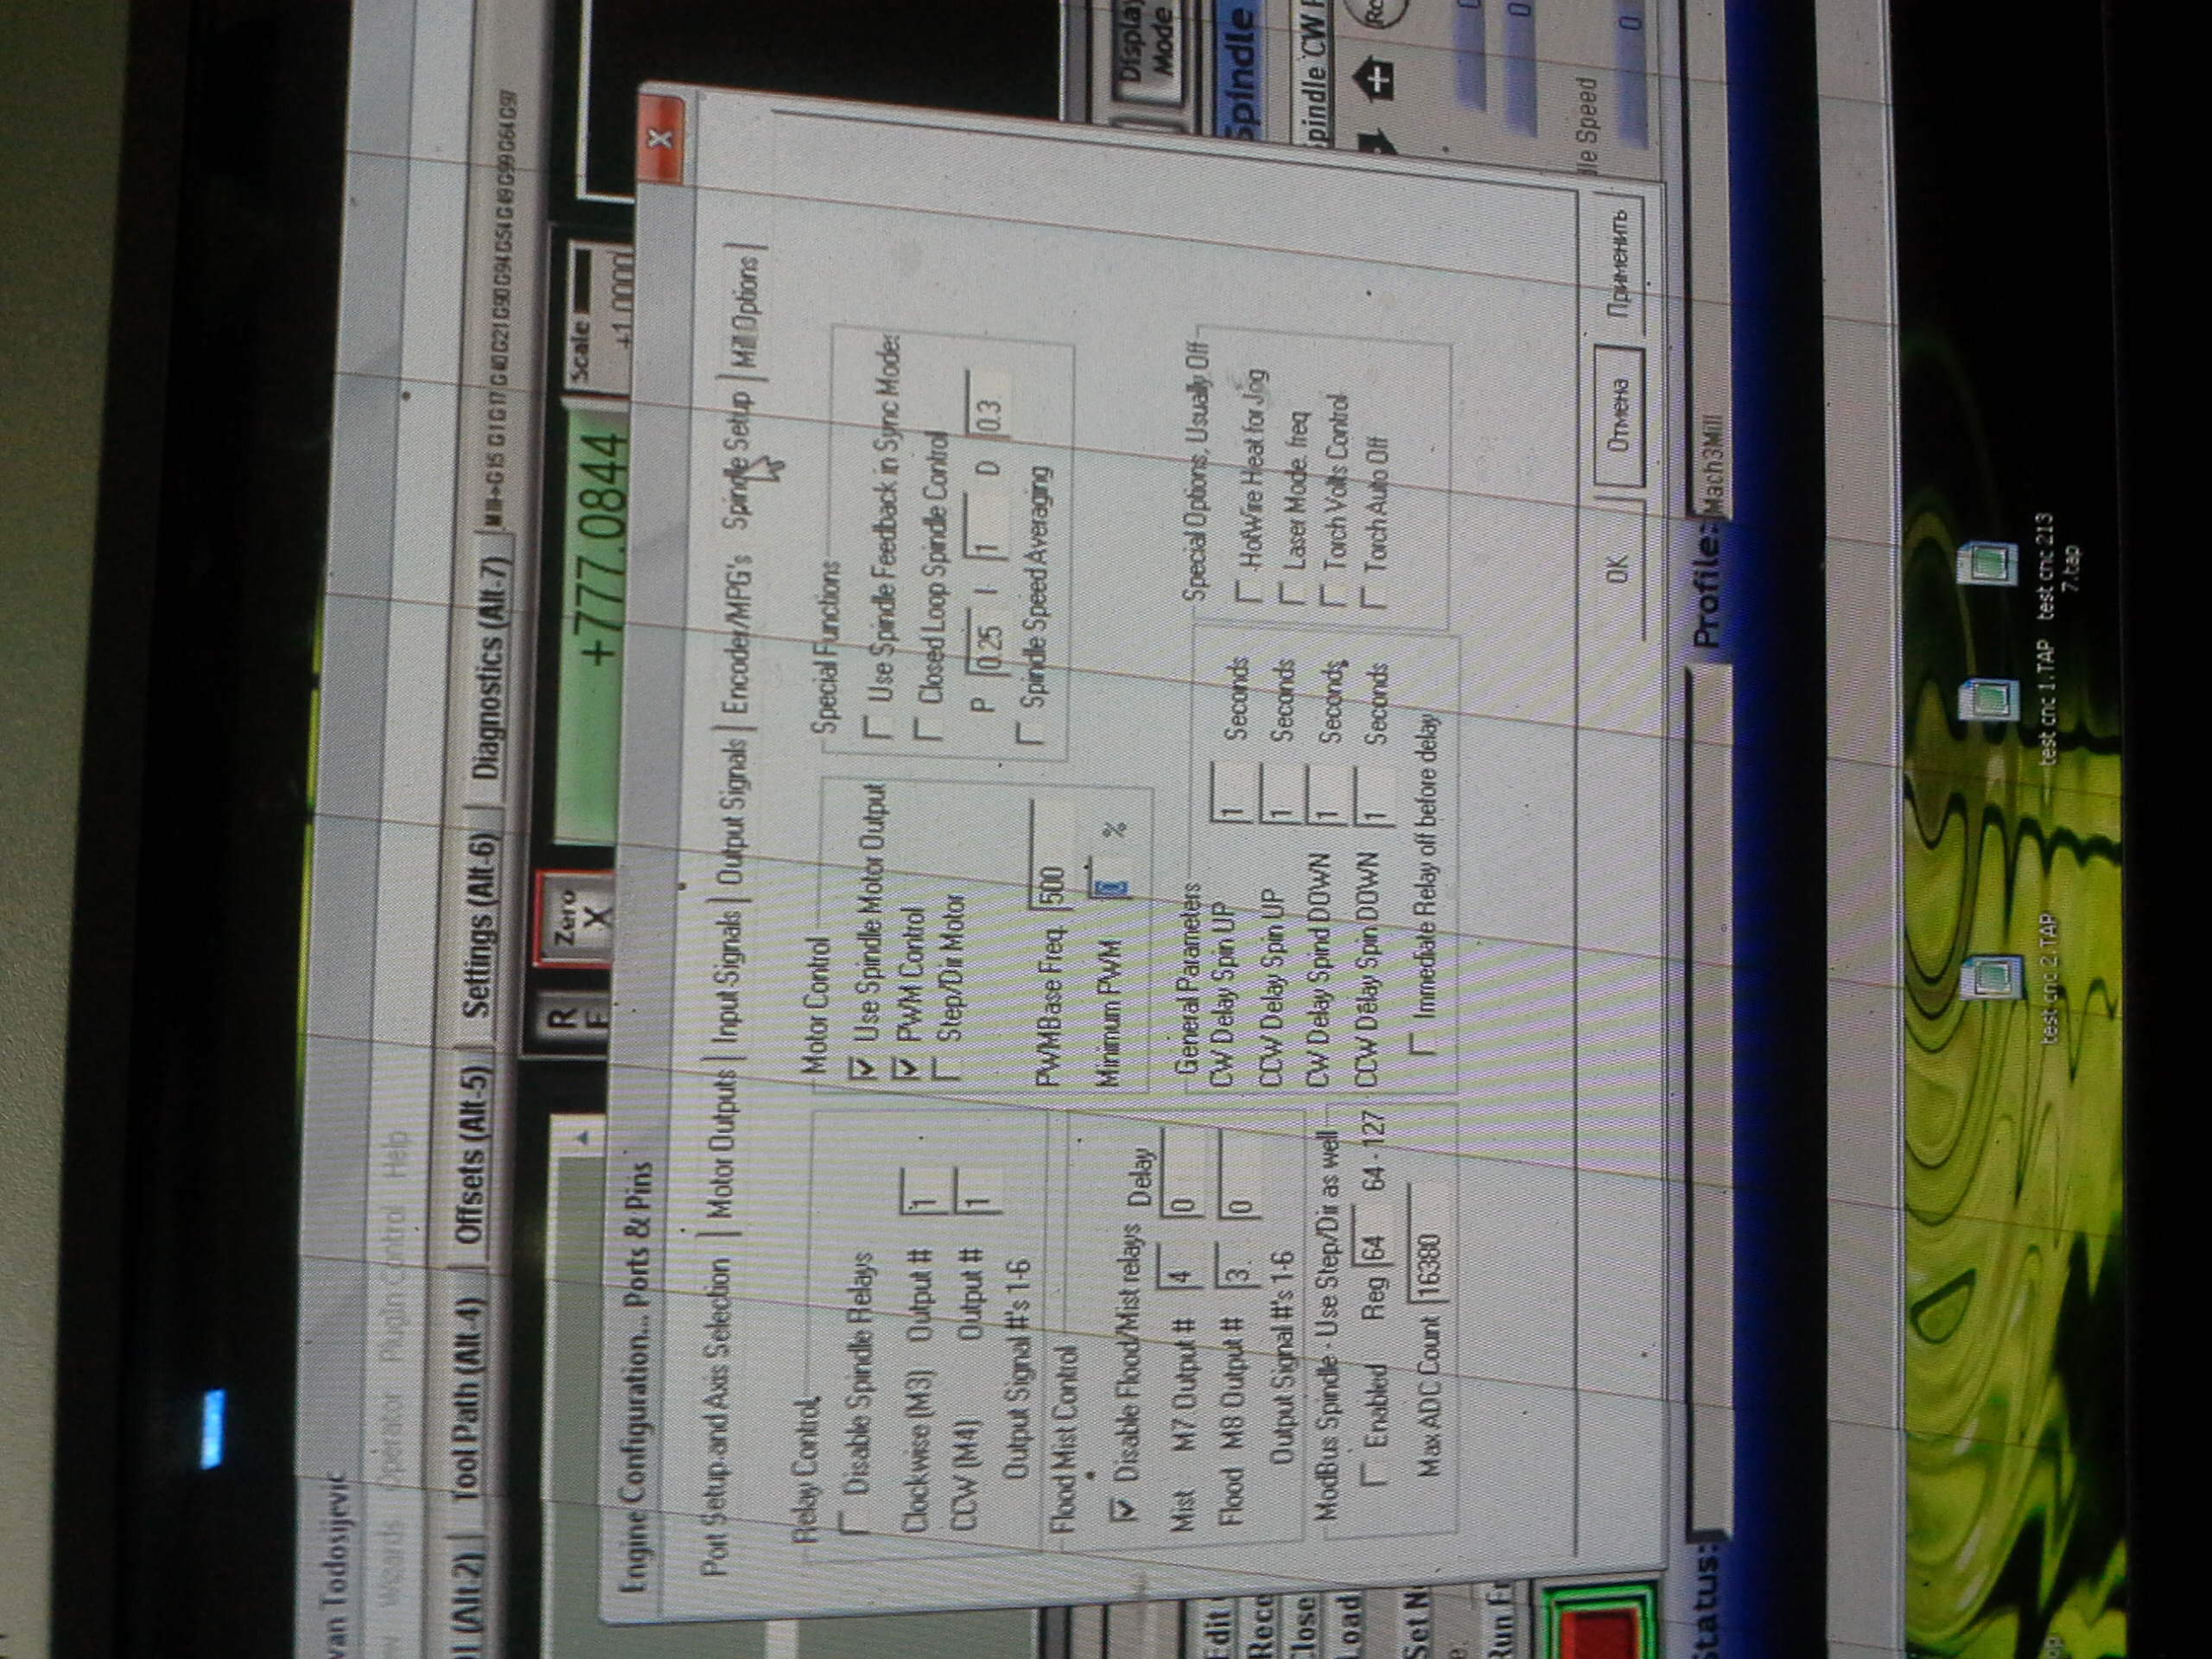The height and width of the screenshot is (1659, 2212).
Task: Open test cnc 2137.tap desktop file
Action: click(1990, 563)
